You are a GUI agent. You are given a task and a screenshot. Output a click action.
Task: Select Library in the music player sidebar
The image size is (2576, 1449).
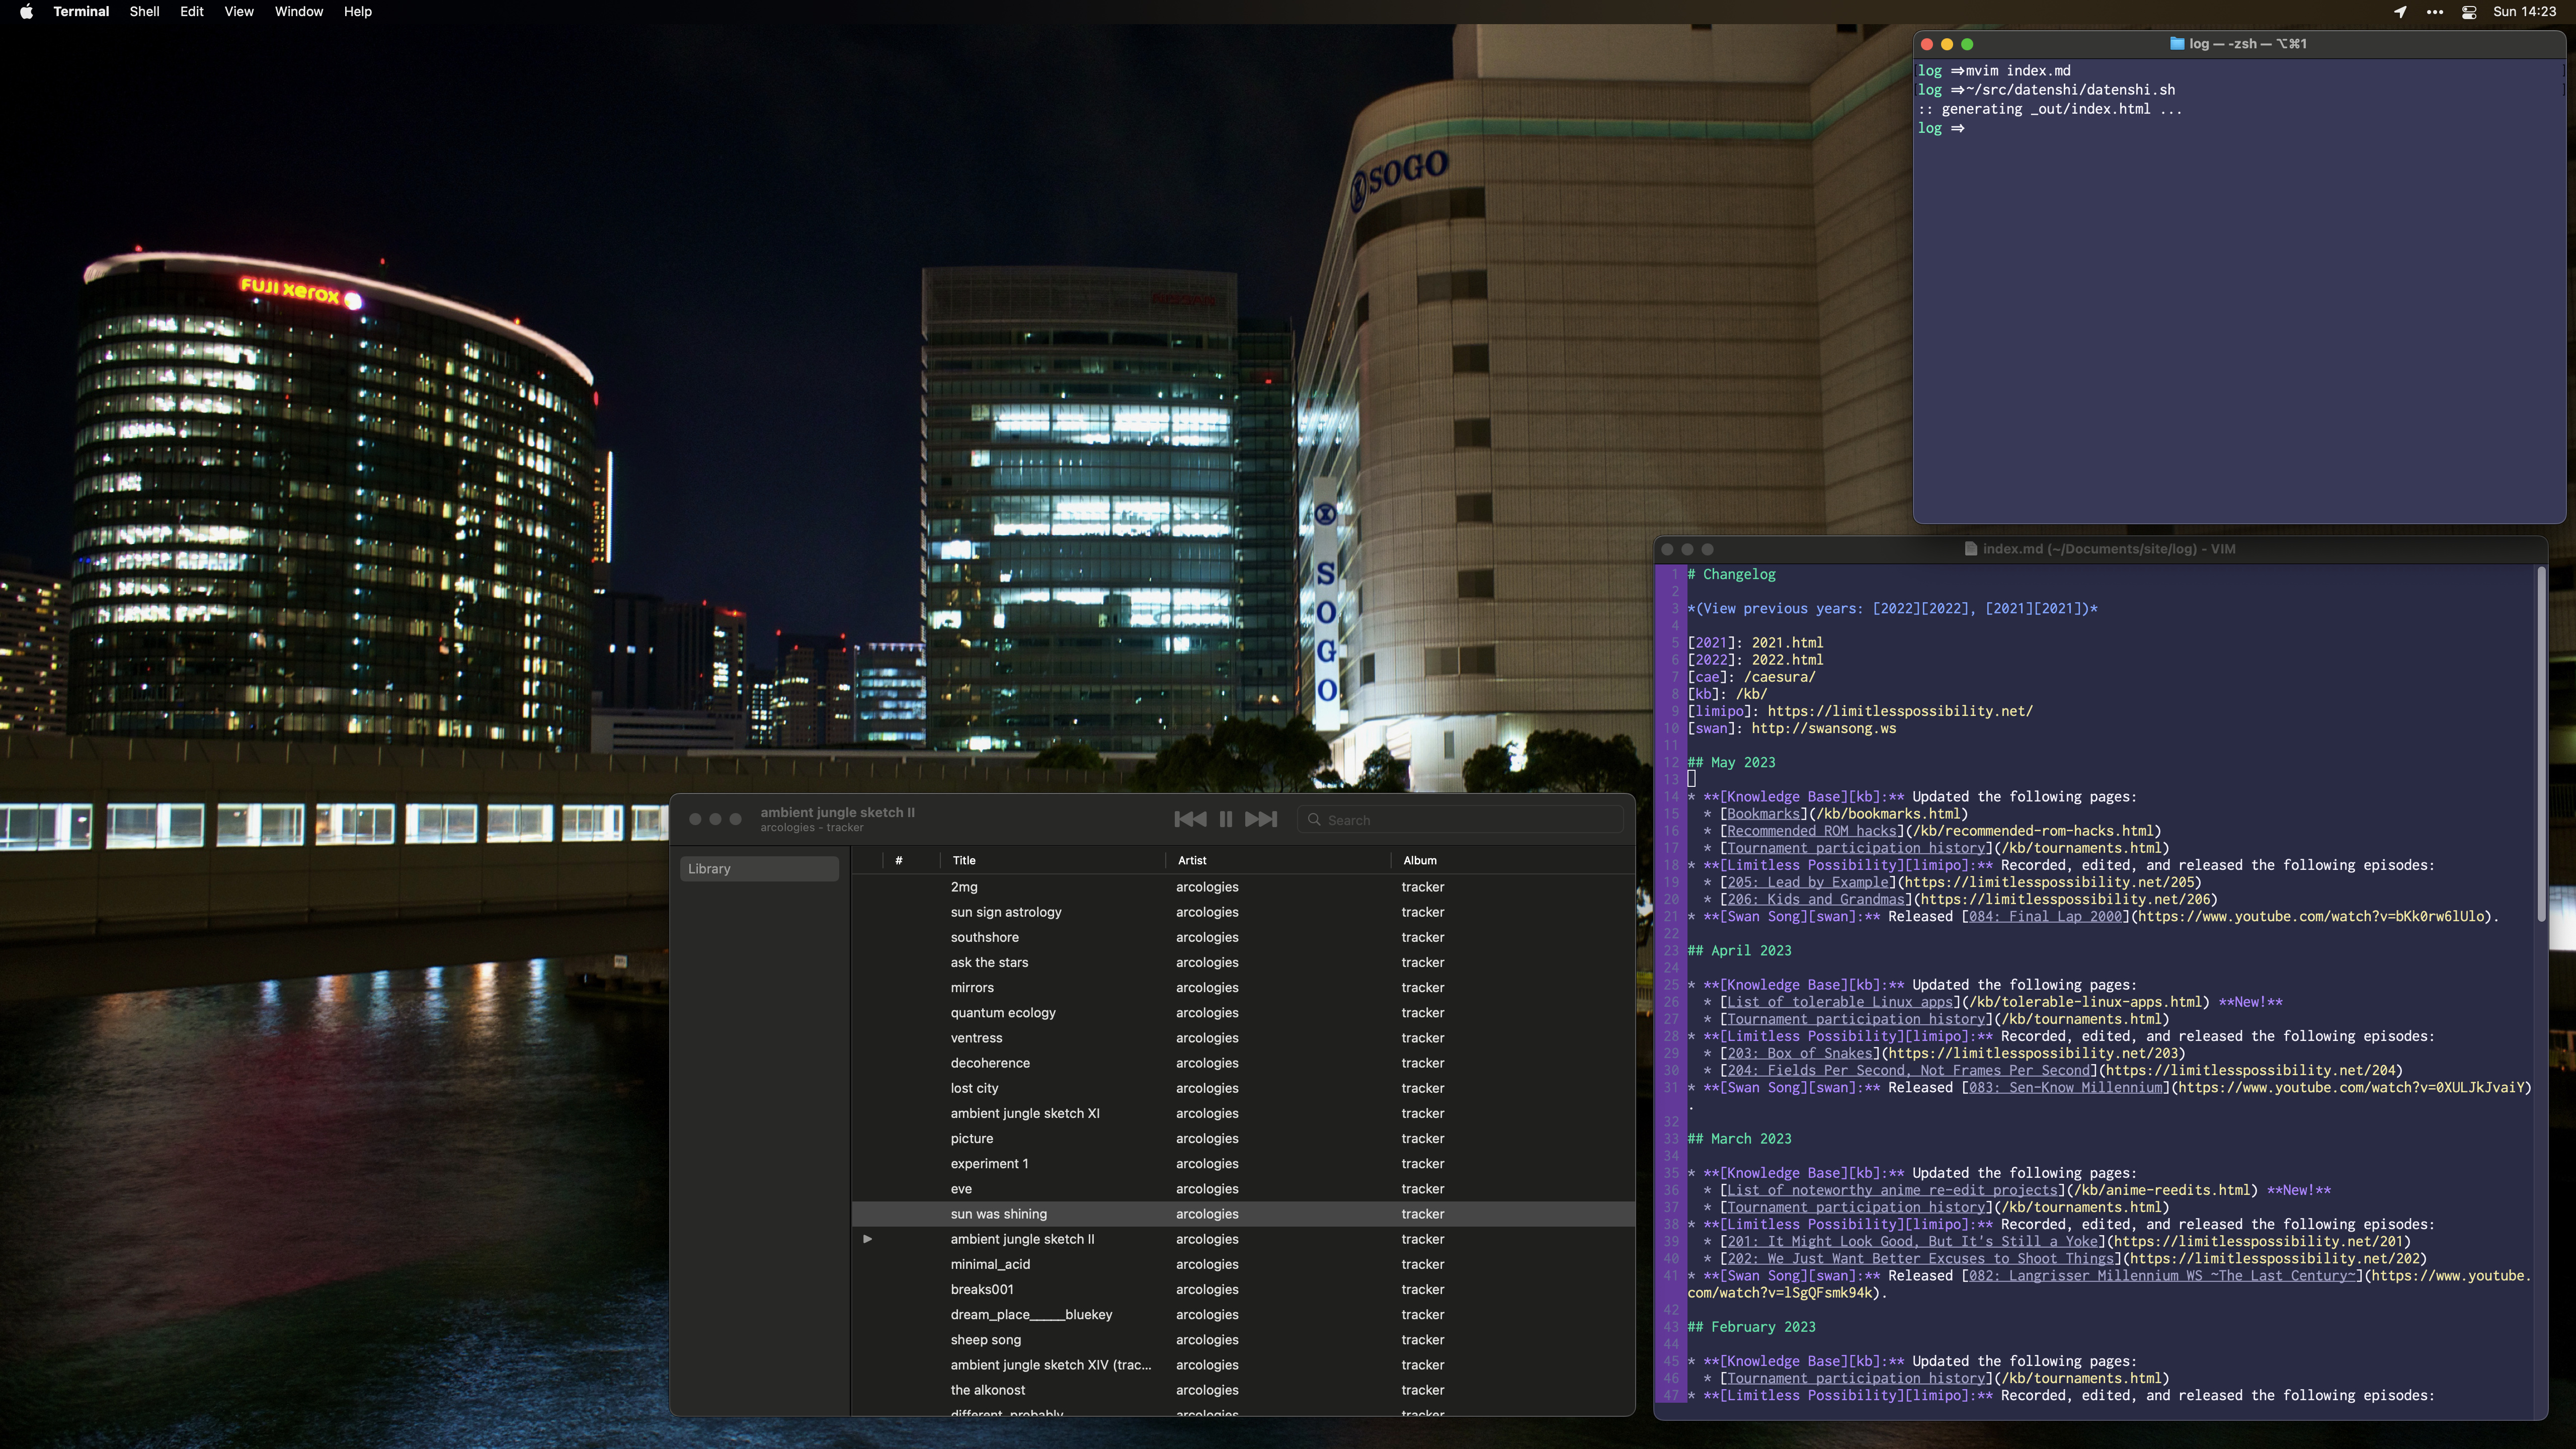tap(759, 869)
